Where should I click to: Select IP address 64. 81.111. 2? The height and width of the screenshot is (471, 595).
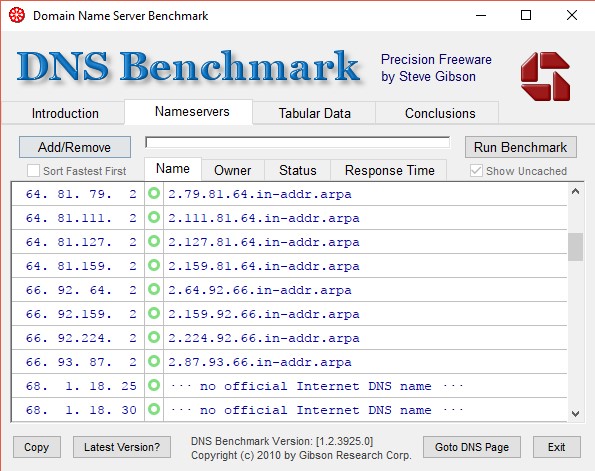(81, 218)
